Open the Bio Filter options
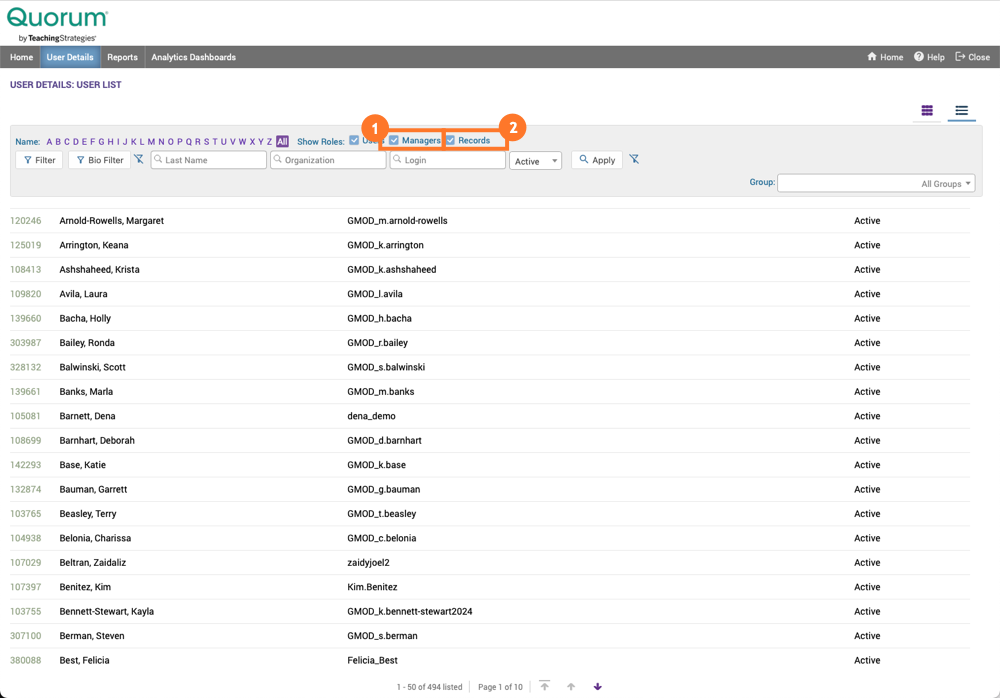The width and height of the screenshot is (1000, 698). (x=99, y=160)
